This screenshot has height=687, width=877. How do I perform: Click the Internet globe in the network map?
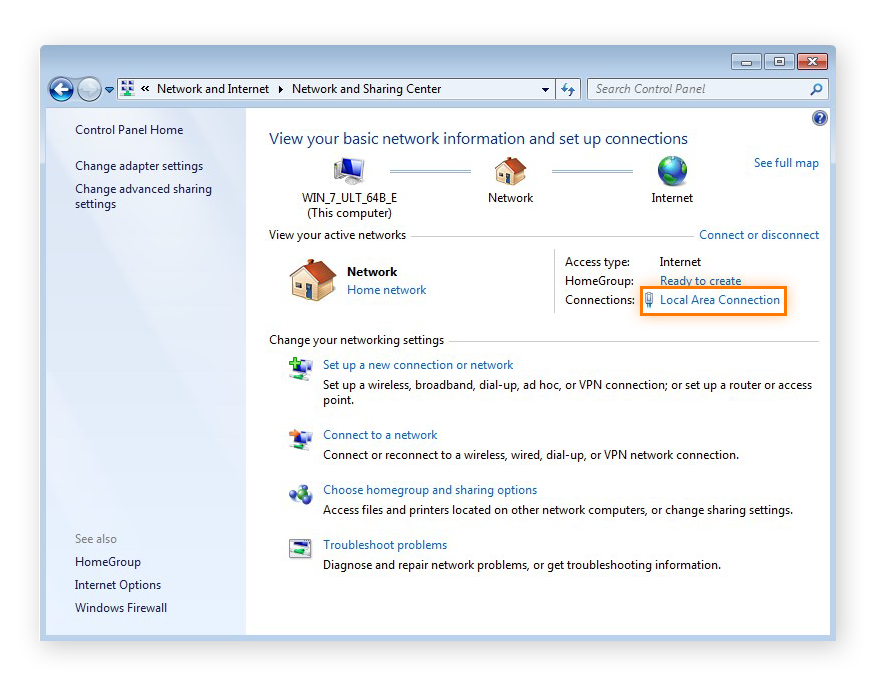(x=671, y=171)
